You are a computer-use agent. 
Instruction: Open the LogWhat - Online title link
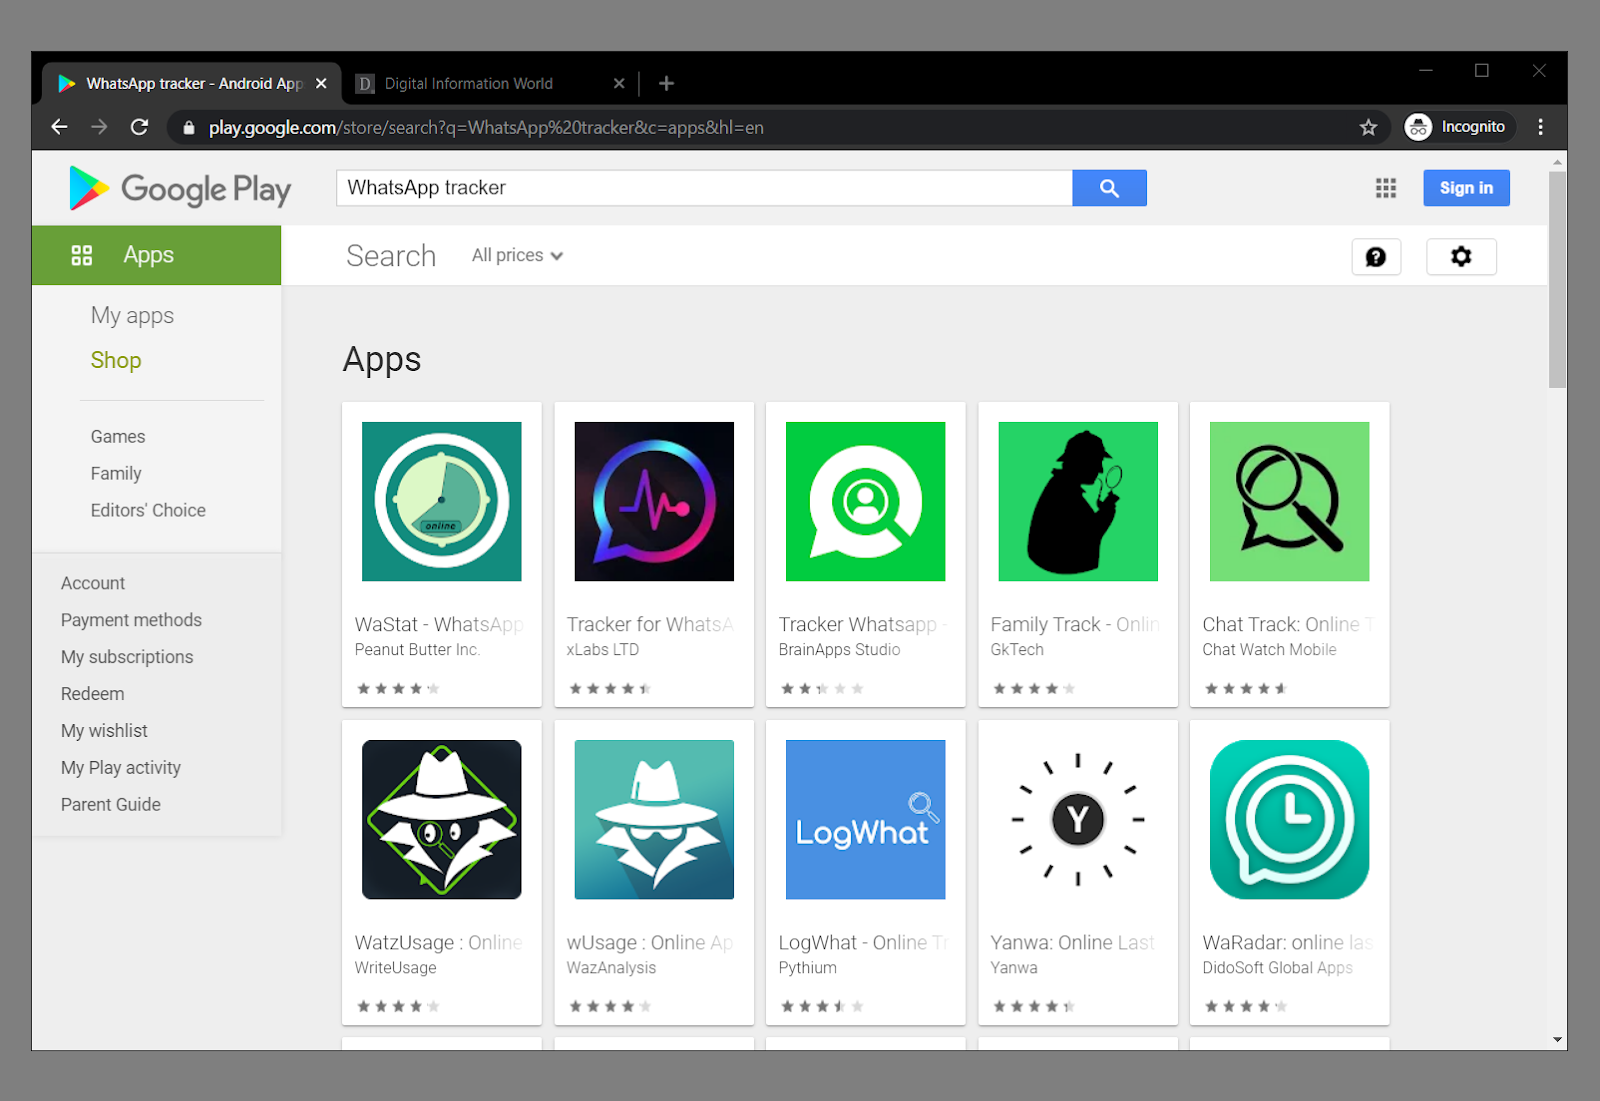pos(863,943)
